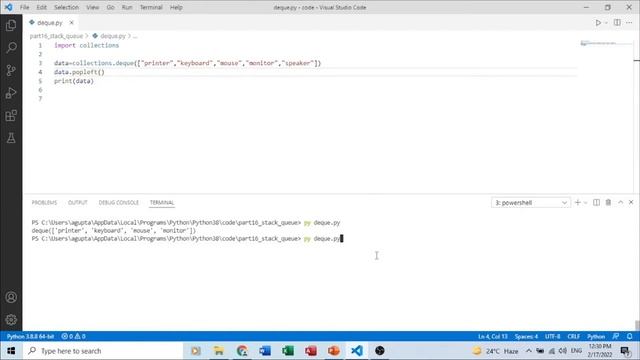Screen dimensions: 640x360
Task: Click the 'data.popleft()' code line
Action: [x=79, y=72]
